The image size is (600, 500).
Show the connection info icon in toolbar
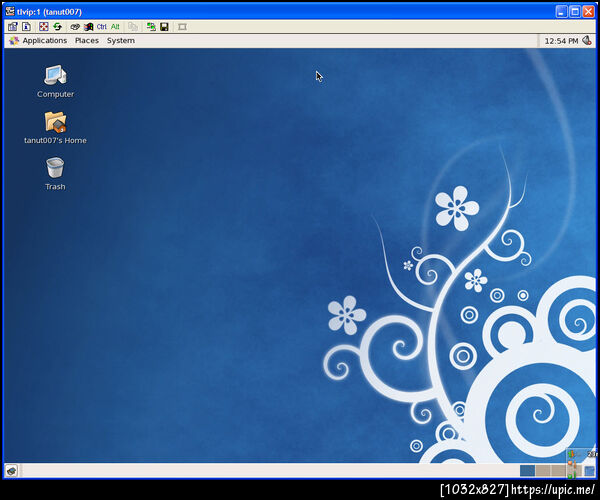[x=26, y=27]
